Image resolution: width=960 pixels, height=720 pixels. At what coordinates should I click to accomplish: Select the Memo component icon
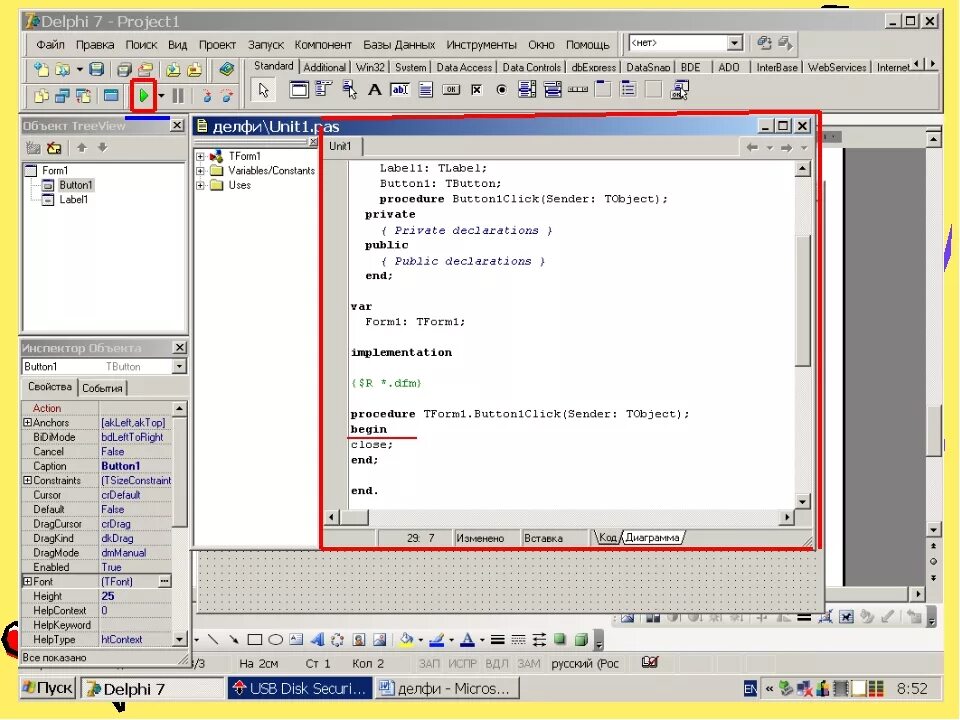(426, 90)
